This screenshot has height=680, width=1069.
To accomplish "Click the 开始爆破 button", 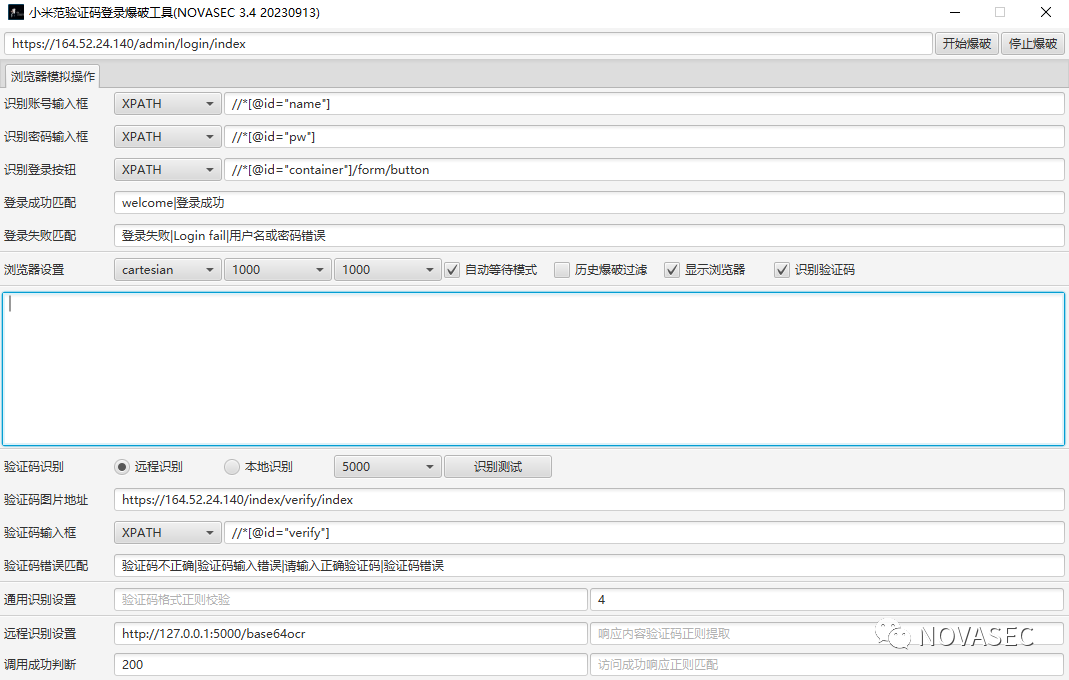I will point(966,44).
